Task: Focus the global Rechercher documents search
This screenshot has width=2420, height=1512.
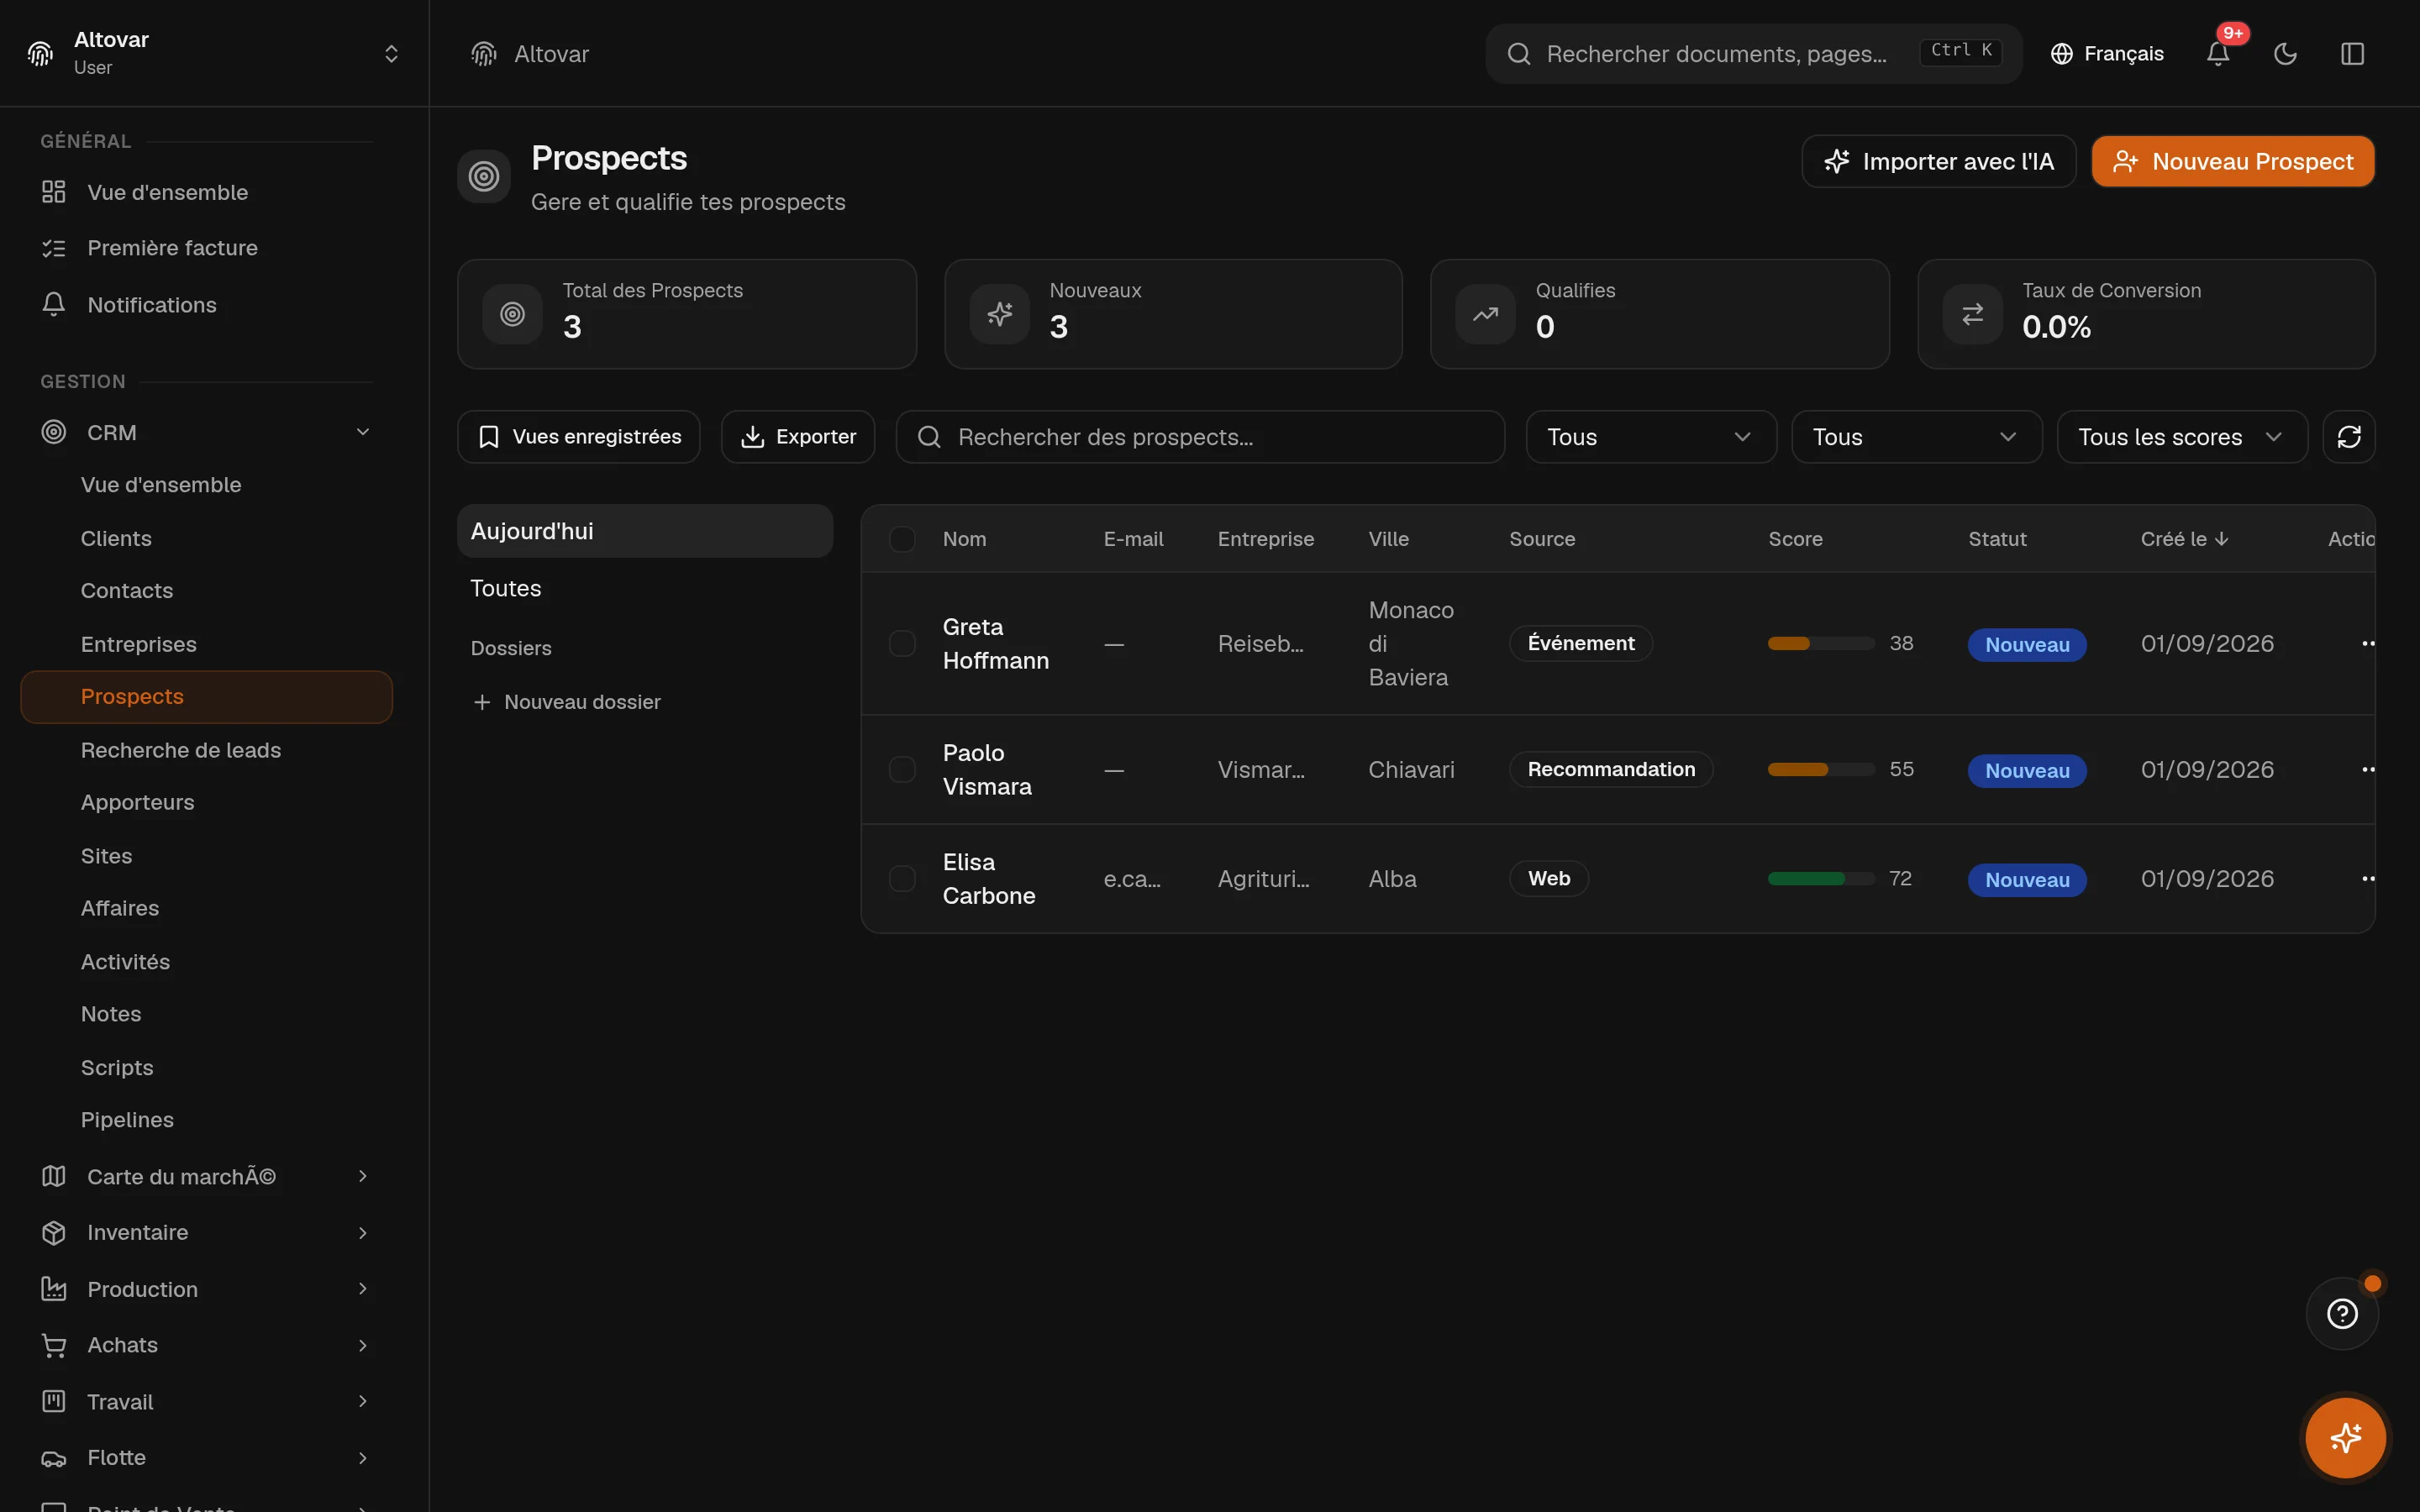Action: pos(1753,54)
